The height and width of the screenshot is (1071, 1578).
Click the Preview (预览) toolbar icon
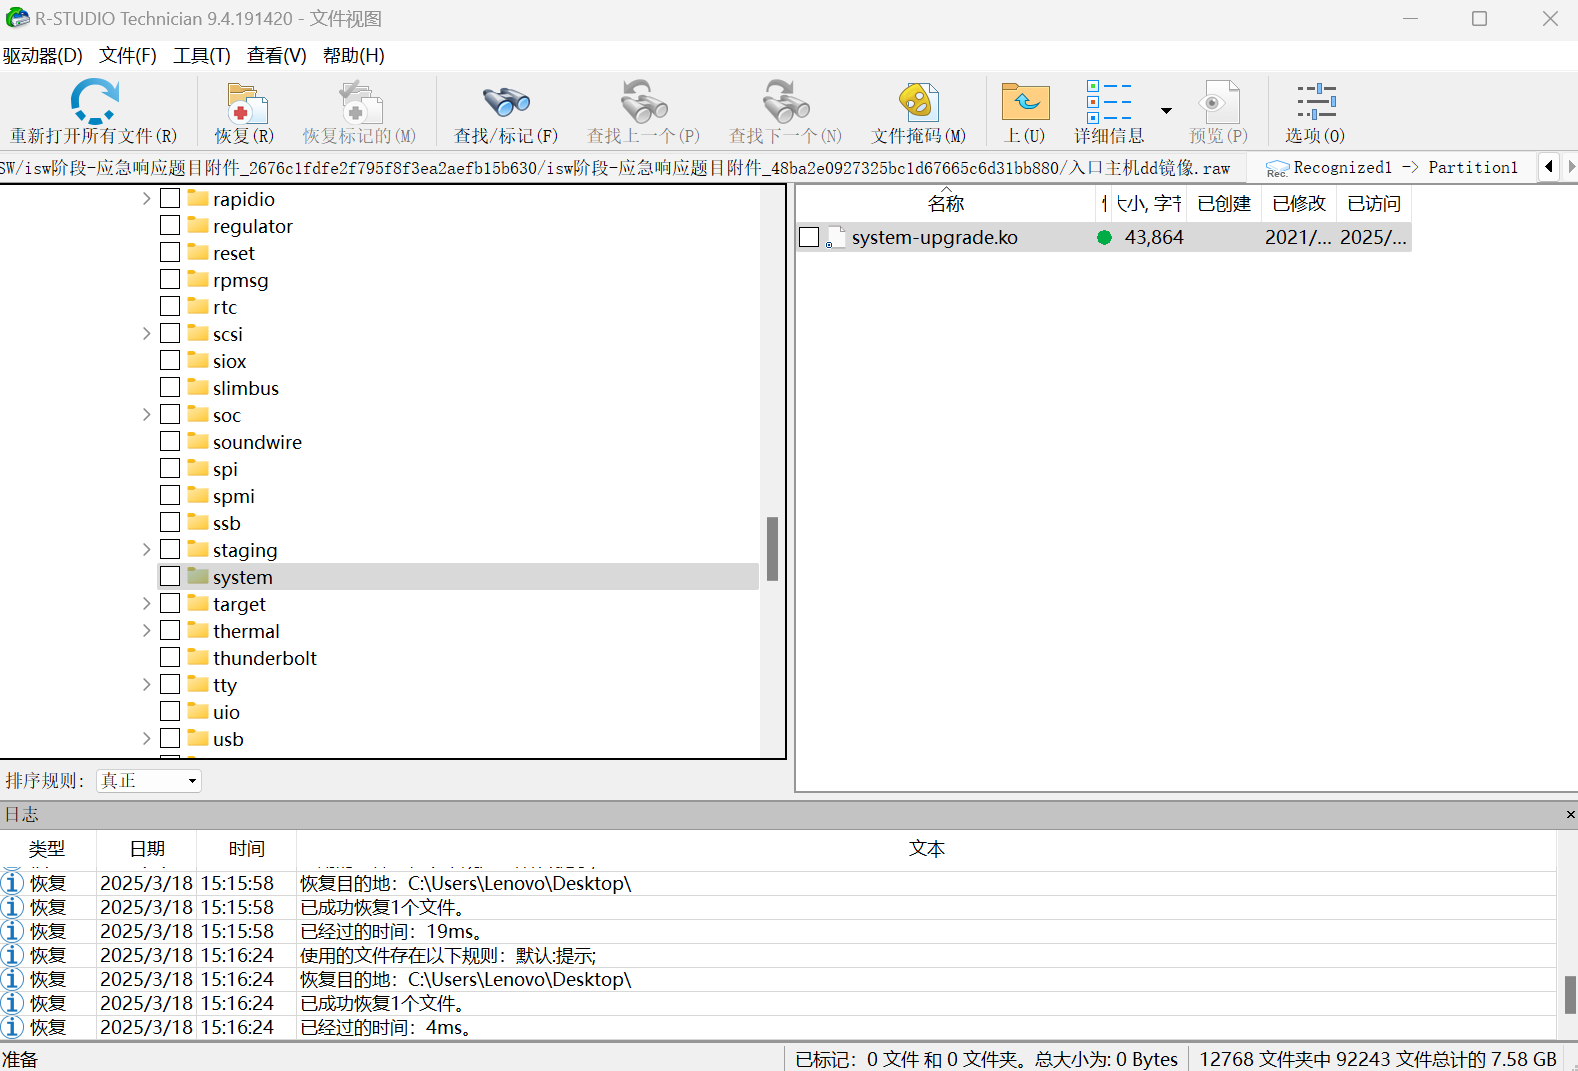1219,102
